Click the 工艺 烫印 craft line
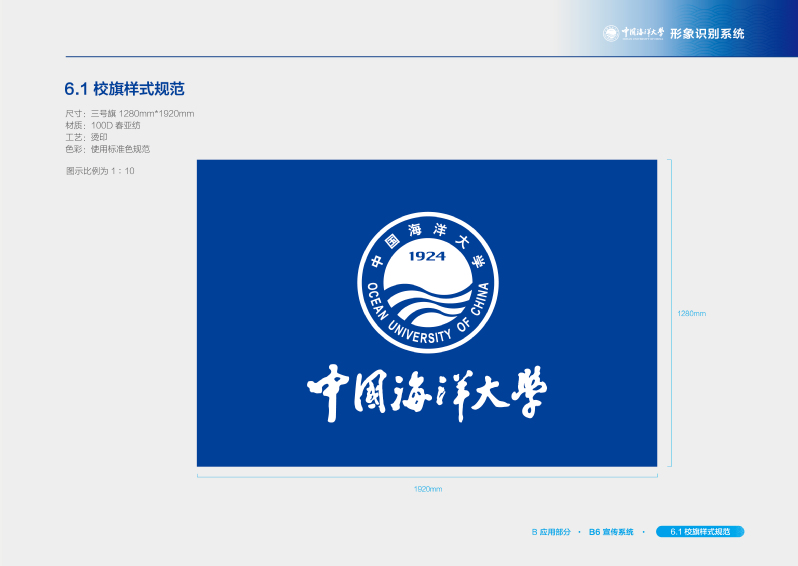The width and height of the screenshot is (798, 566). [x=86, y=137]
